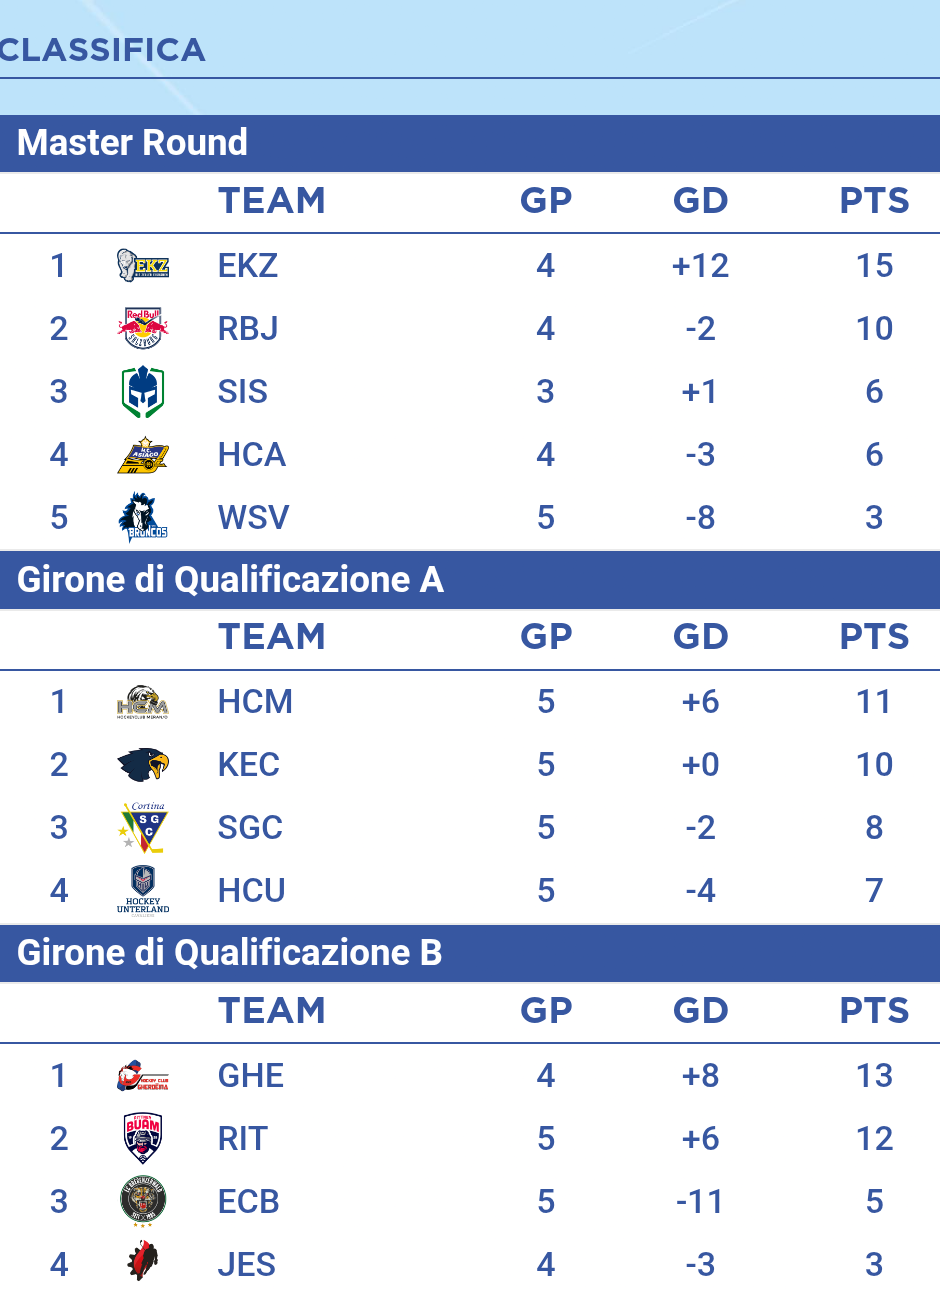Click the SGC Cortina logo

coord(142,828)
